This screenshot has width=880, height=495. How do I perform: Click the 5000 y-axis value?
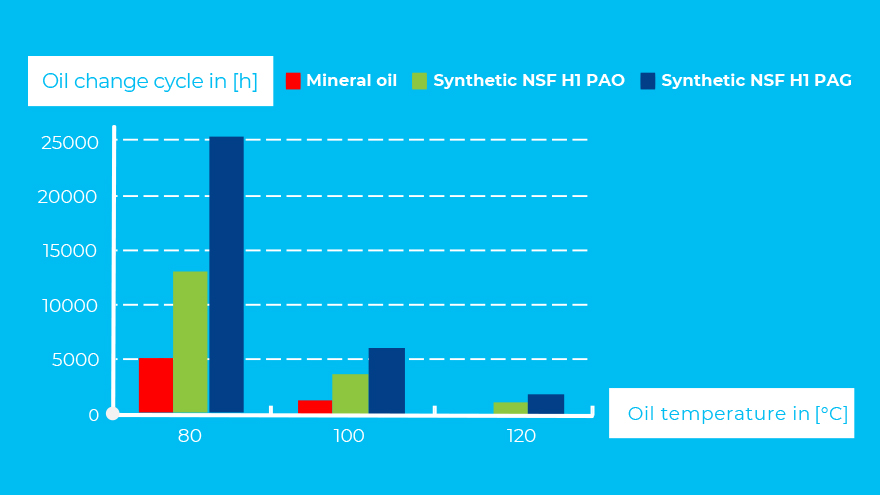pyautogui.click(x=76, y=360)
